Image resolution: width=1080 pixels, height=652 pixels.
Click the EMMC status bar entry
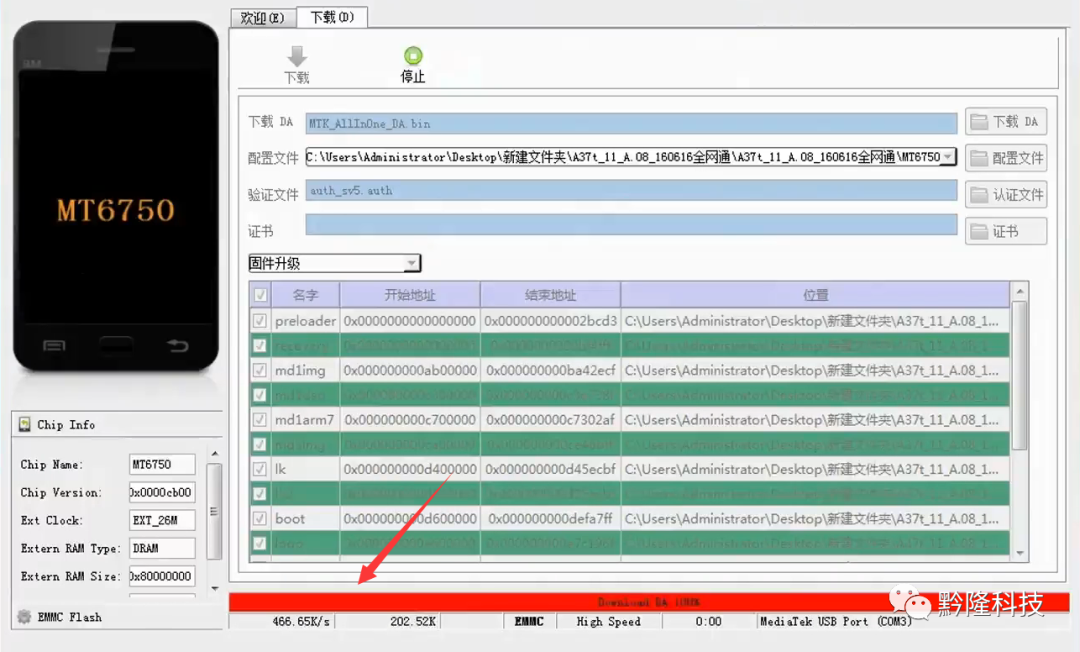[529, 622]
